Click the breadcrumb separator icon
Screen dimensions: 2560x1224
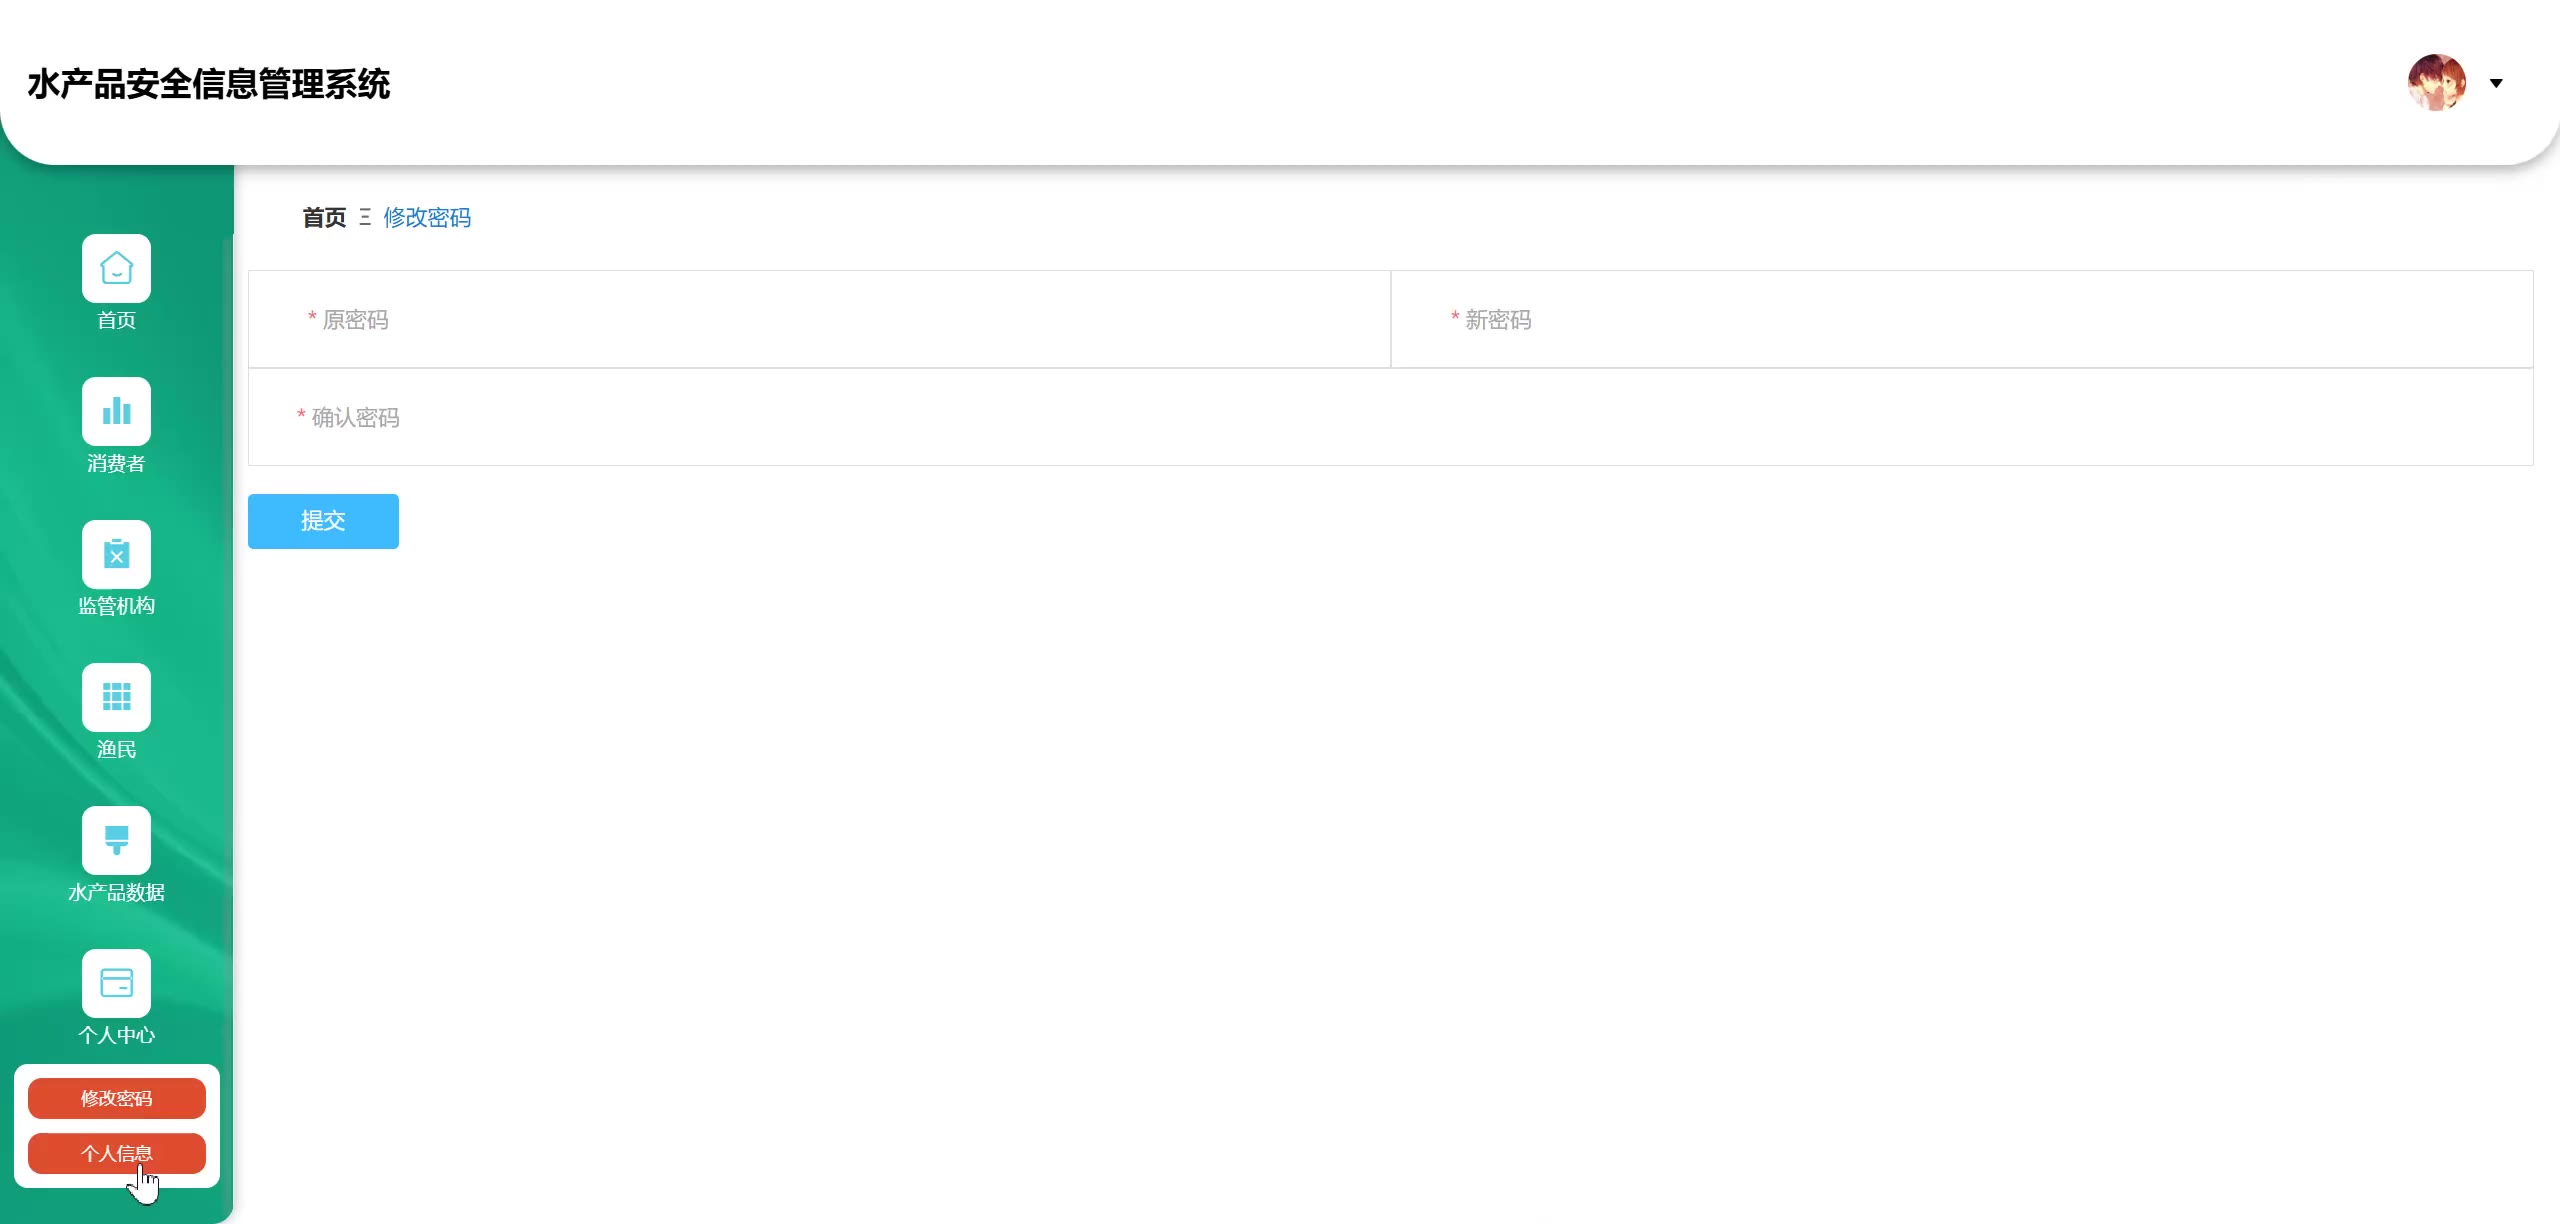tap(365, 217)
